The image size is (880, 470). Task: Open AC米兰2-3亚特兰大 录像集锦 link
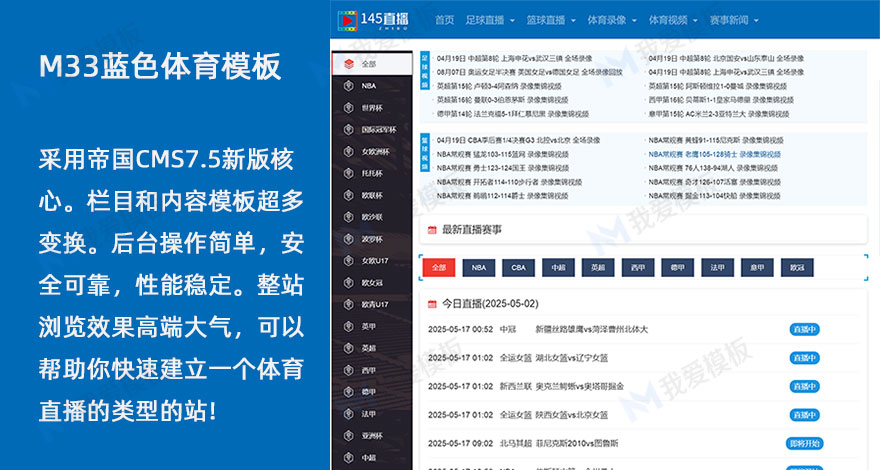pos(719,114)
